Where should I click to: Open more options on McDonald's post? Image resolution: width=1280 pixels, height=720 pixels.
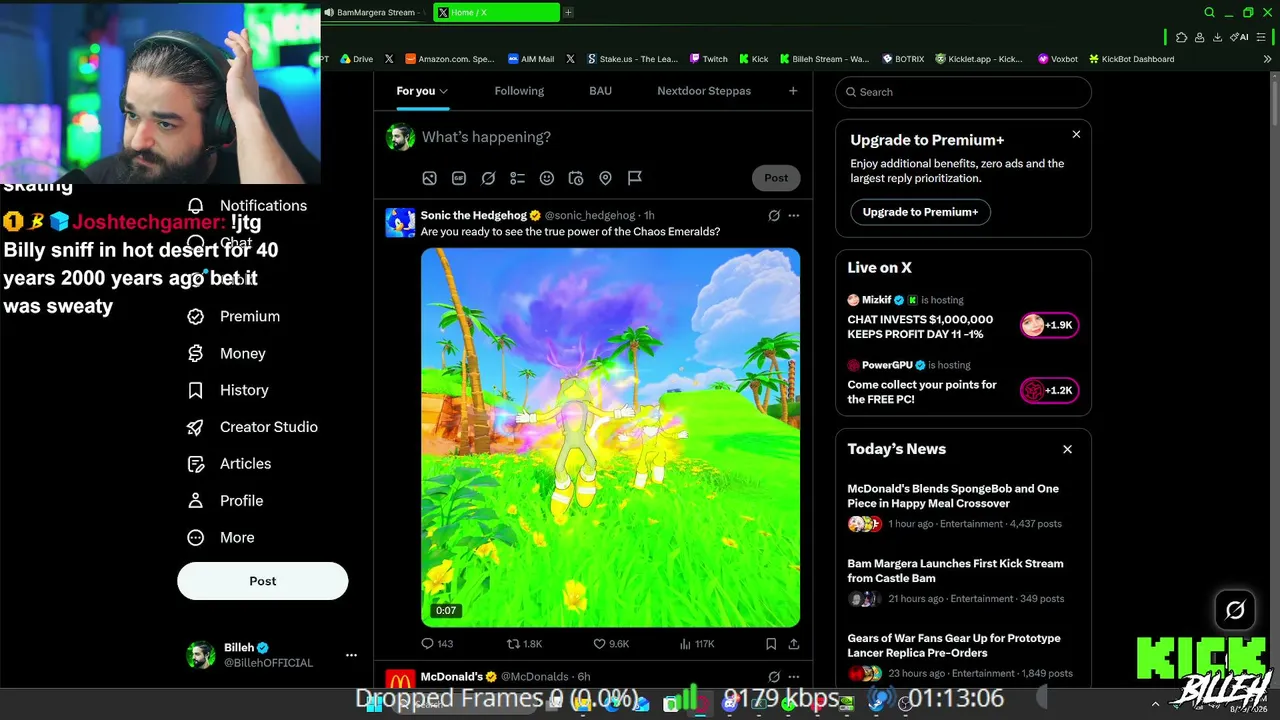794,677
